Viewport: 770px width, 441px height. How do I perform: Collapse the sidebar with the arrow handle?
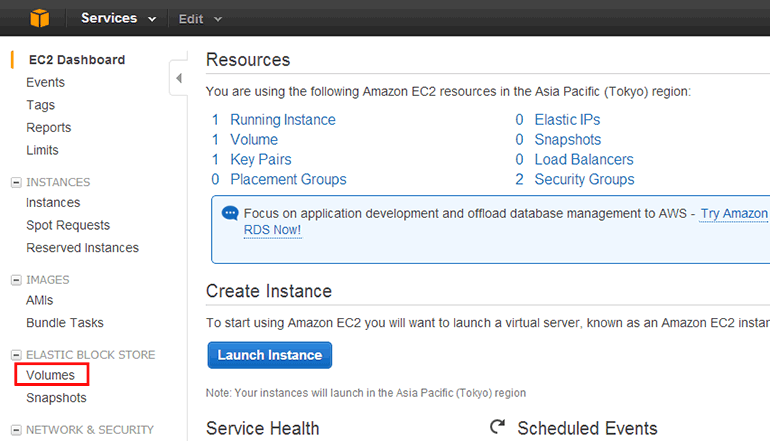[178, 78]
